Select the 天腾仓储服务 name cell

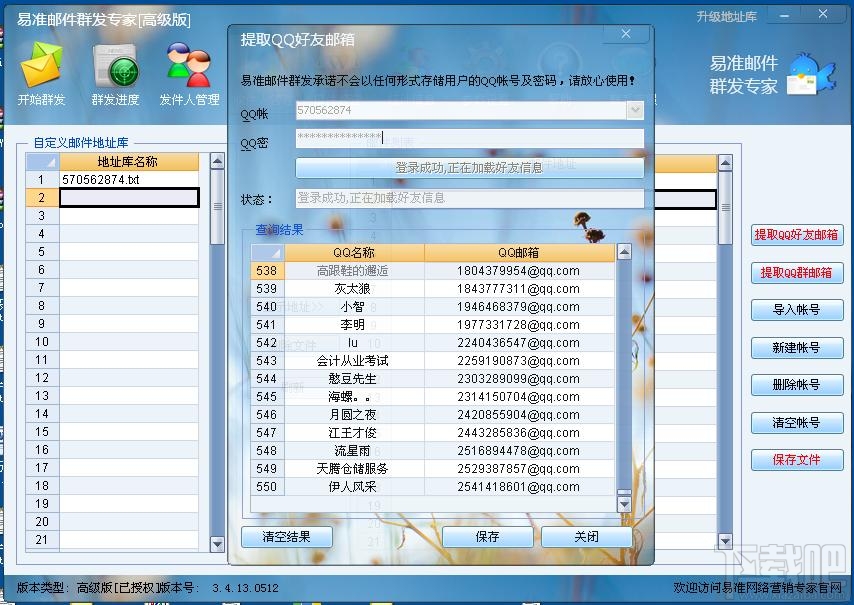(354, 468)
